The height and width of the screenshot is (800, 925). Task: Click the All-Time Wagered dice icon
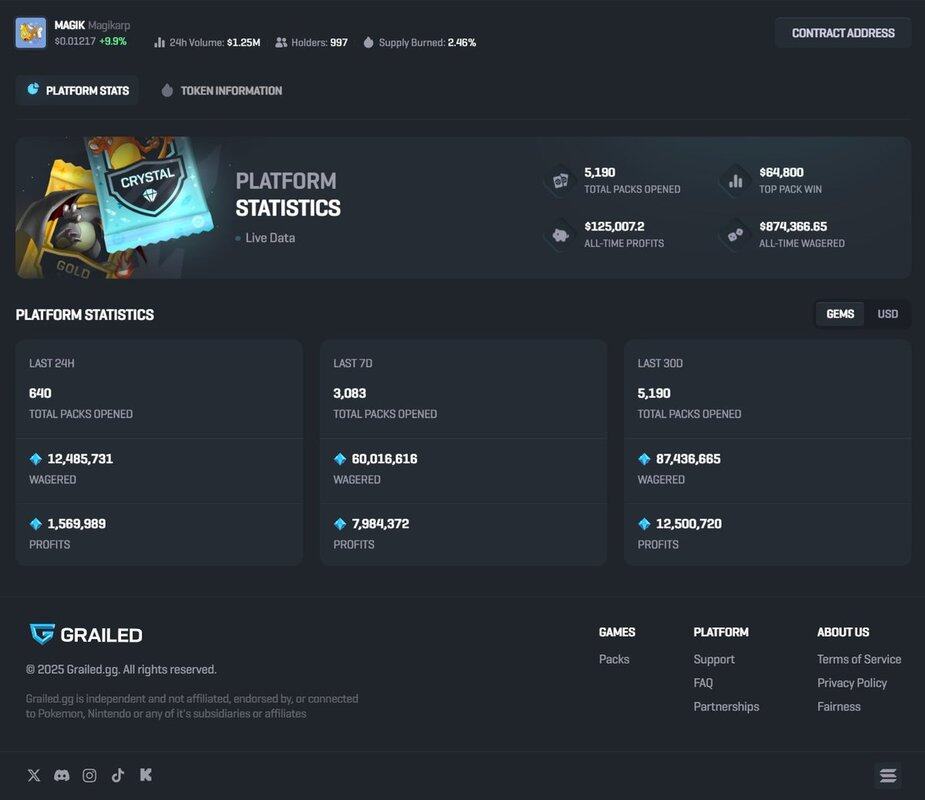(735, 235)
